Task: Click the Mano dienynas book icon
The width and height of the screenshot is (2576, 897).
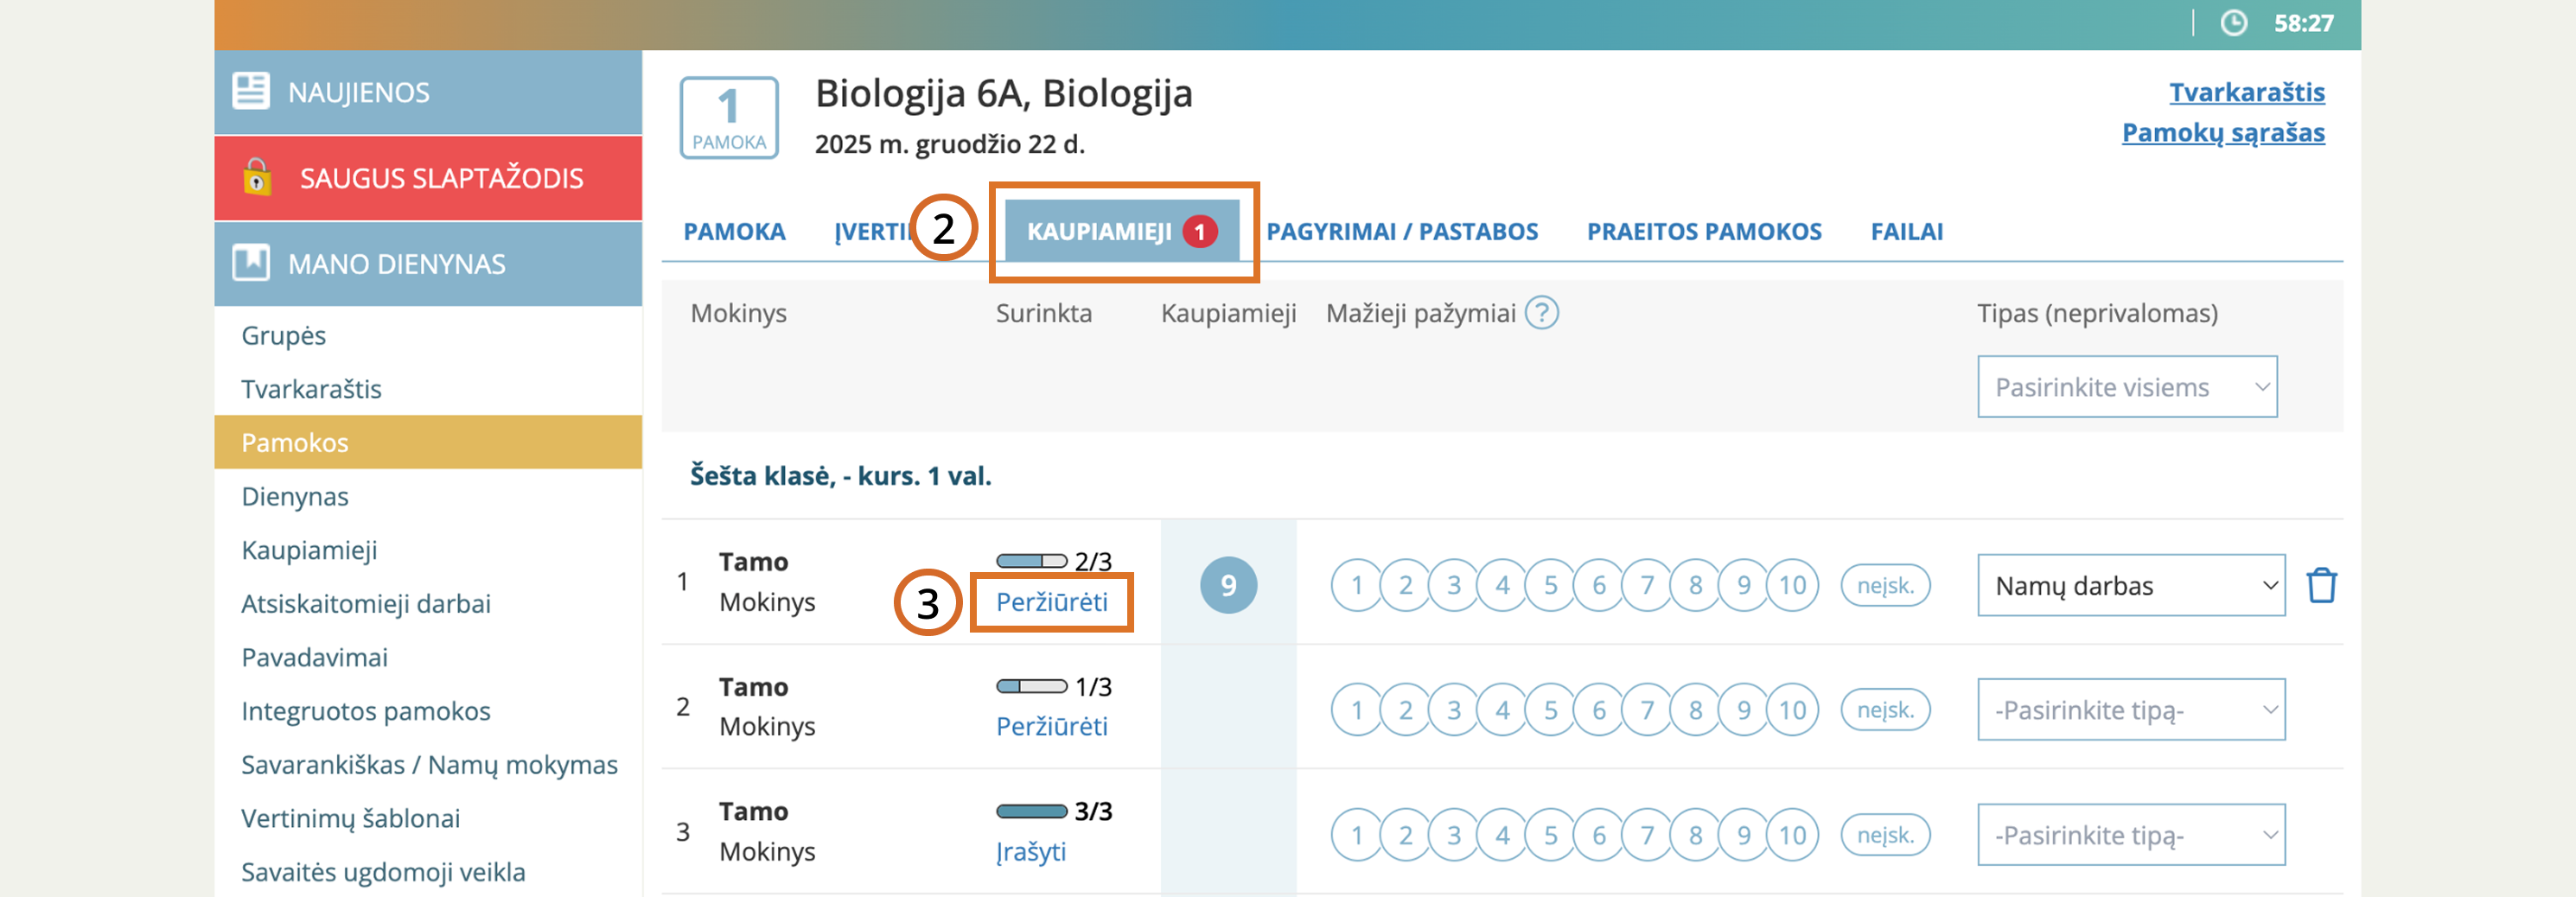Action: point(251,263)
